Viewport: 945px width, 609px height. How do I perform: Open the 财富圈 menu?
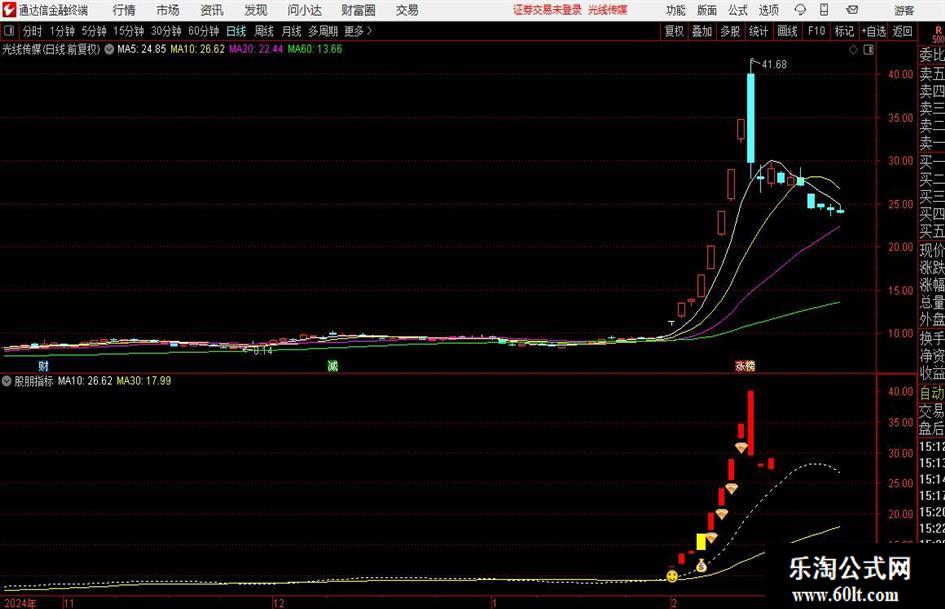[358, 10]
